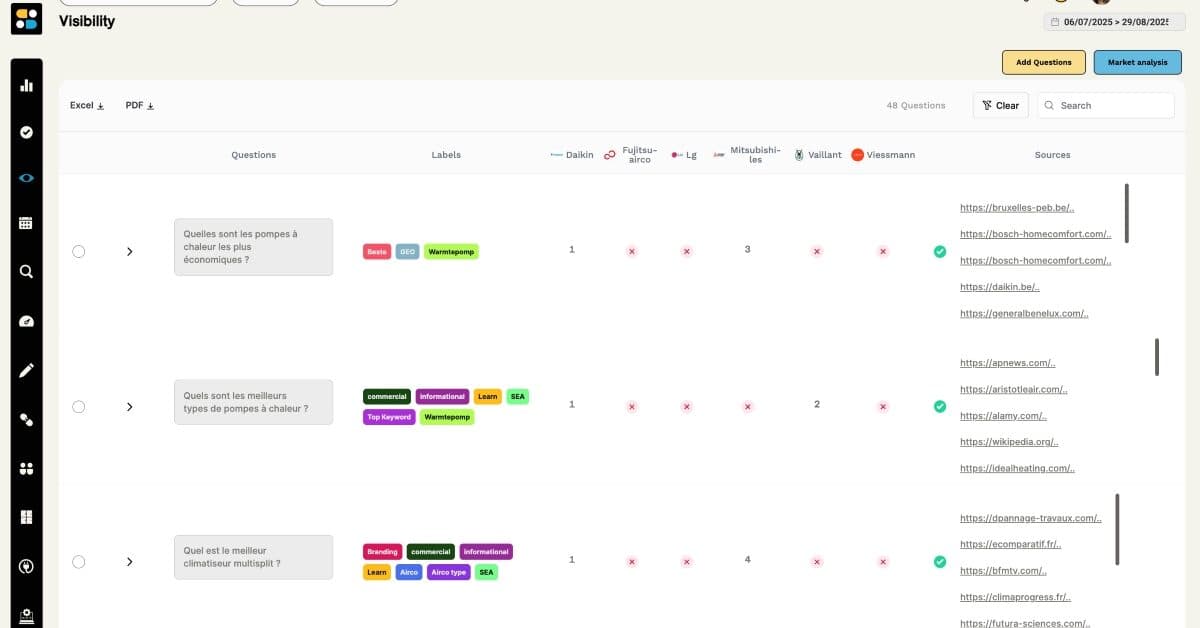Click the Viessmann brand logo in header

pos(858,155)
